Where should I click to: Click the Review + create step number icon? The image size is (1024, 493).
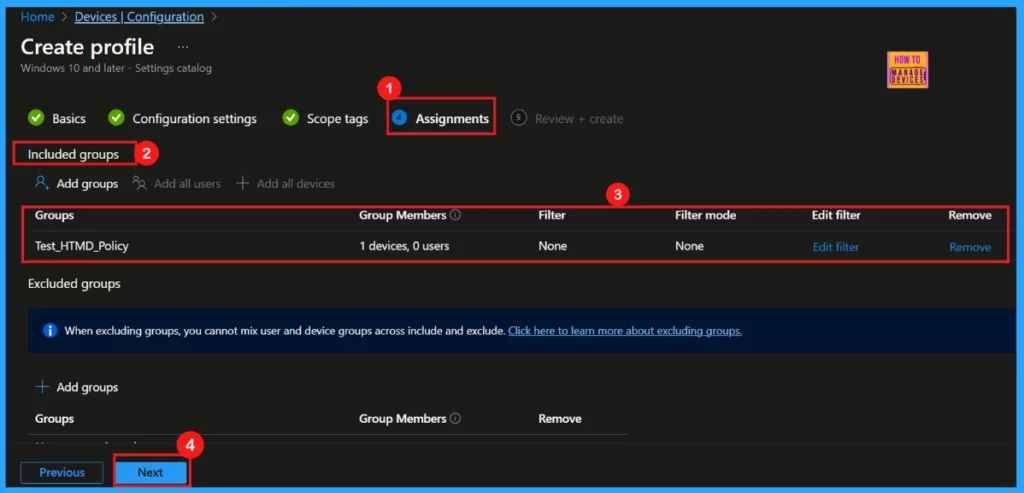519,118
